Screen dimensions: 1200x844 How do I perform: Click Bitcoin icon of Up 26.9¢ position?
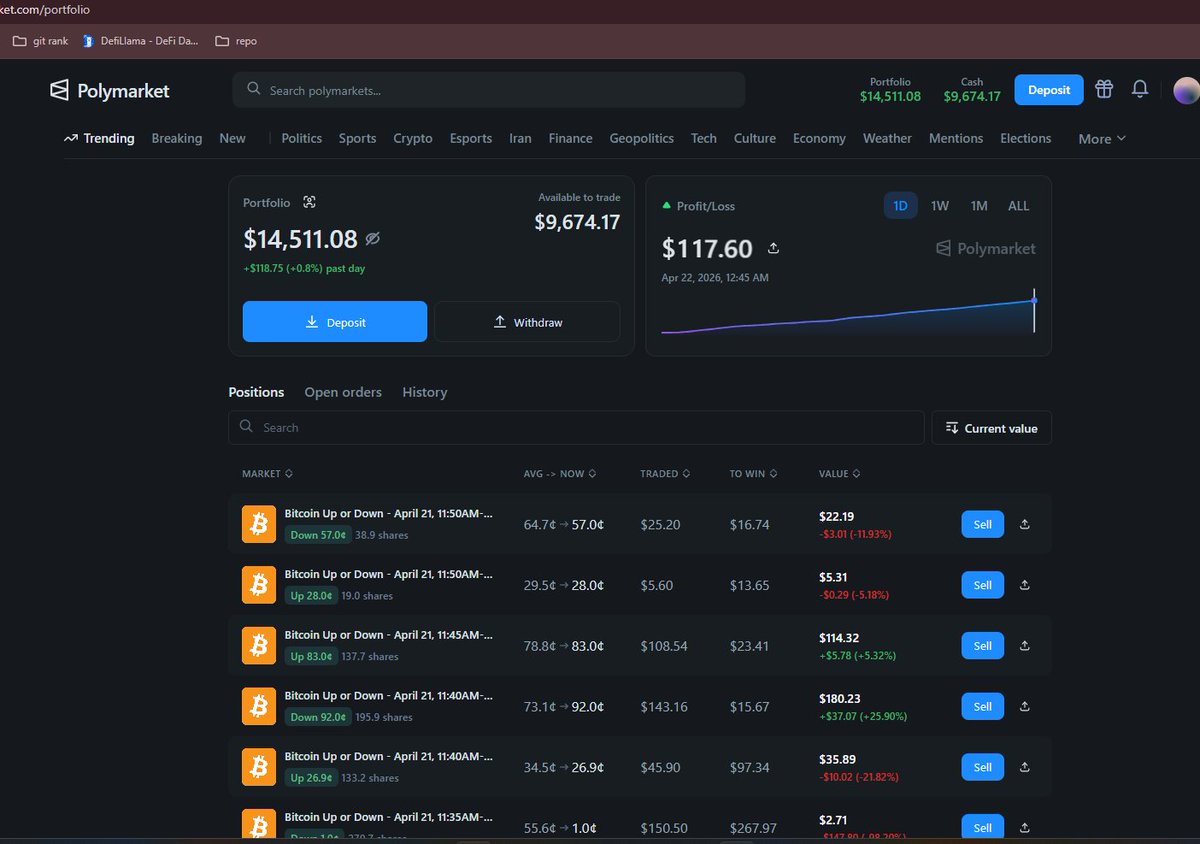tap(259, 767)
